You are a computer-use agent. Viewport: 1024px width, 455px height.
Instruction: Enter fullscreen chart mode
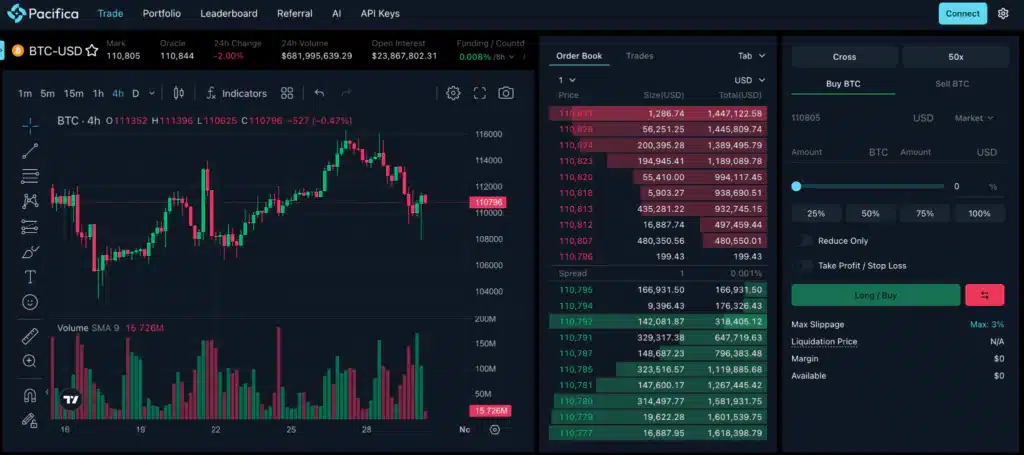point(480,93)
